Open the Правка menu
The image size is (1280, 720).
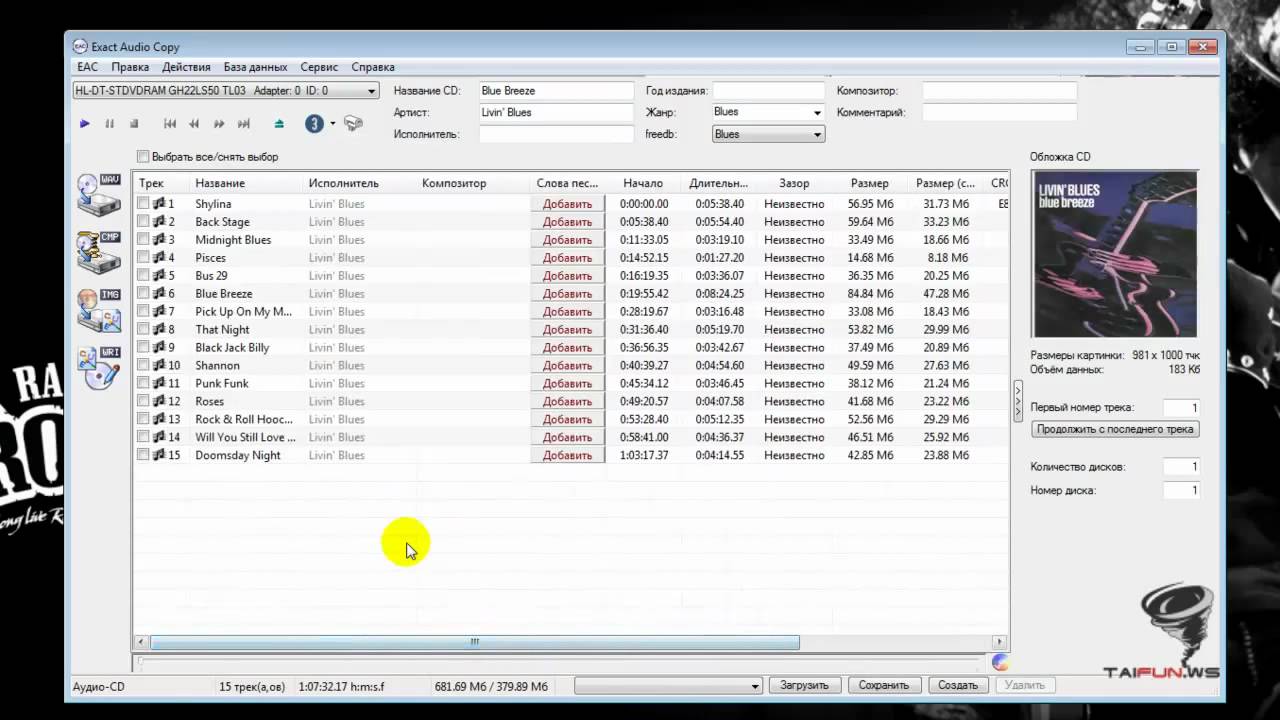pos(130,67)
